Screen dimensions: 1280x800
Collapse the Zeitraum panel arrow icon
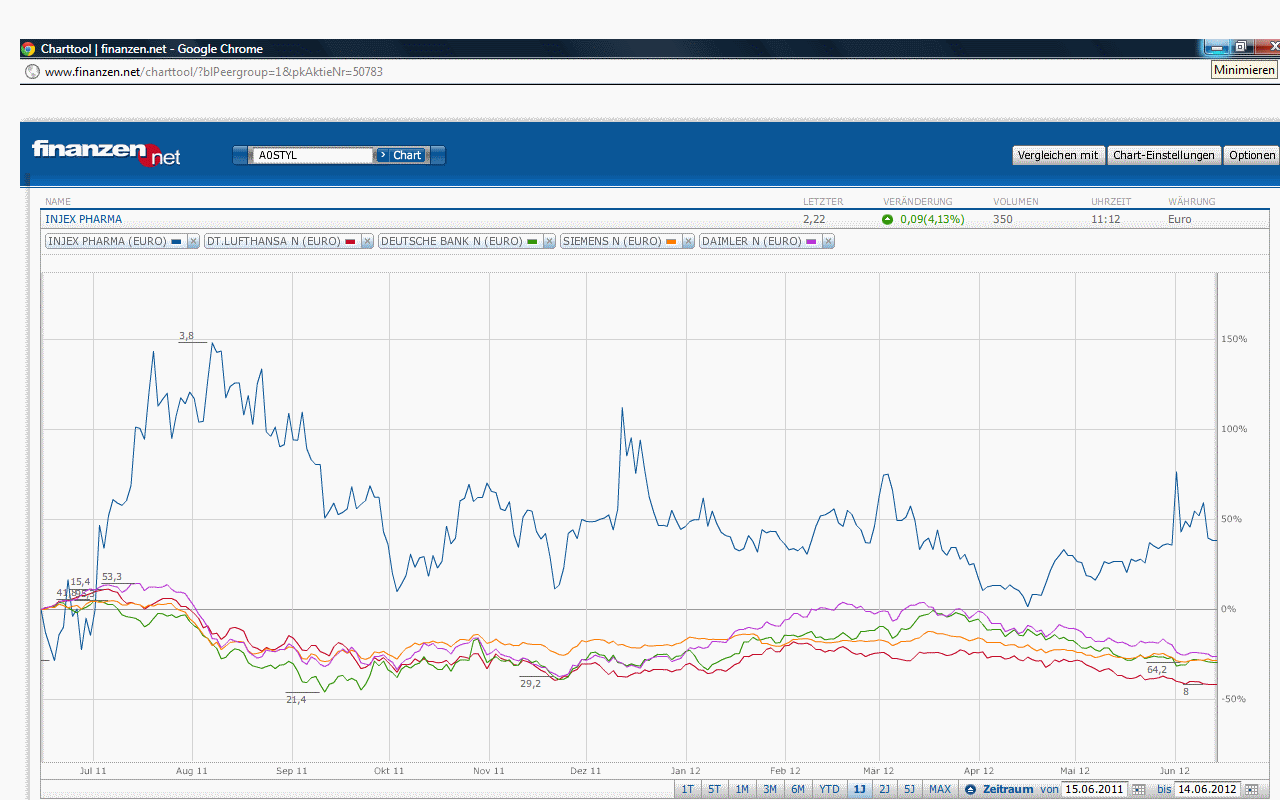[970, 790]
